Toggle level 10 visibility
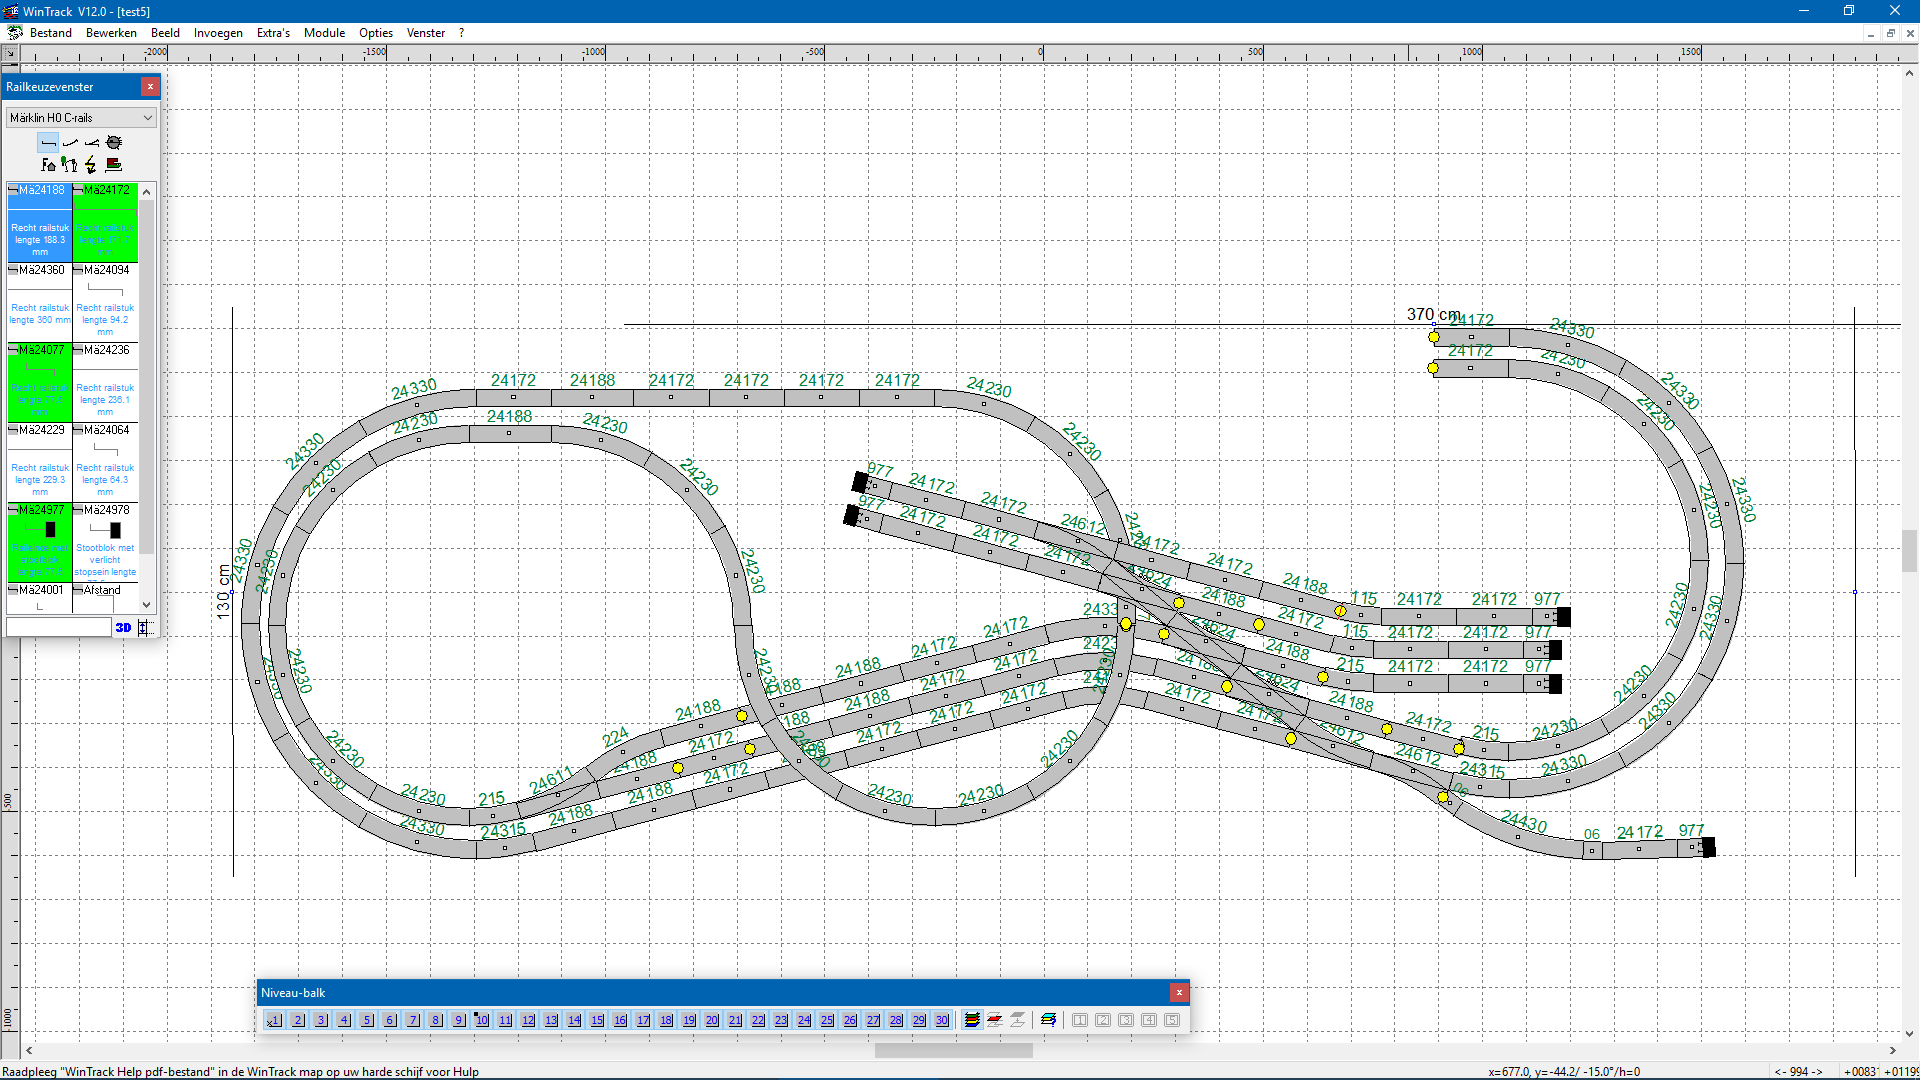The height and width of the screenshot is (1080, 1920). click(x=482, y=1020)
